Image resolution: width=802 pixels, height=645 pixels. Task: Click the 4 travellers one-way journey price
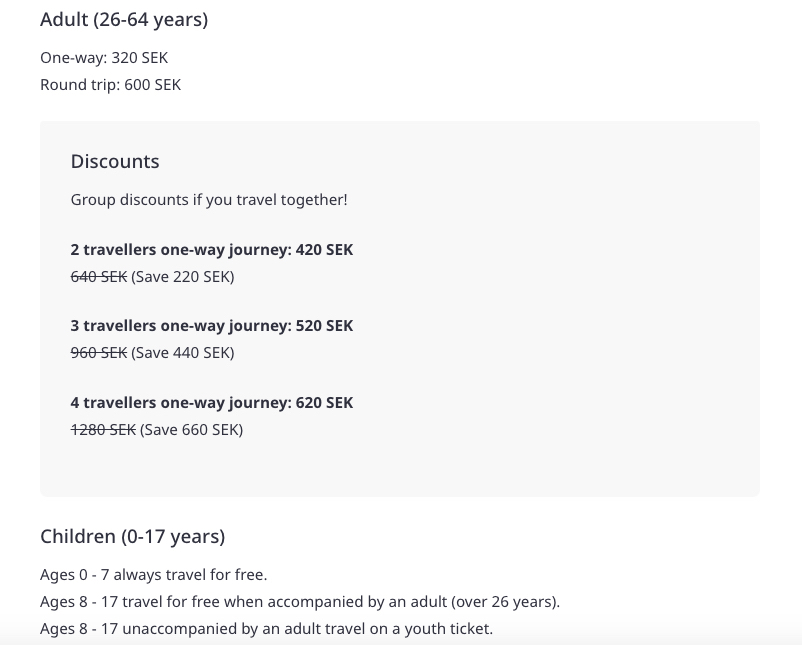coord(212,403)
